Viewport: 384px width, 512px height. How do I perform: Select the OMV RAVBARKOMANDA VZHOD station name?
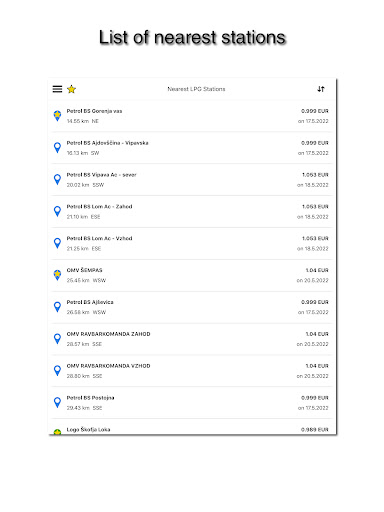coord(108,366)
